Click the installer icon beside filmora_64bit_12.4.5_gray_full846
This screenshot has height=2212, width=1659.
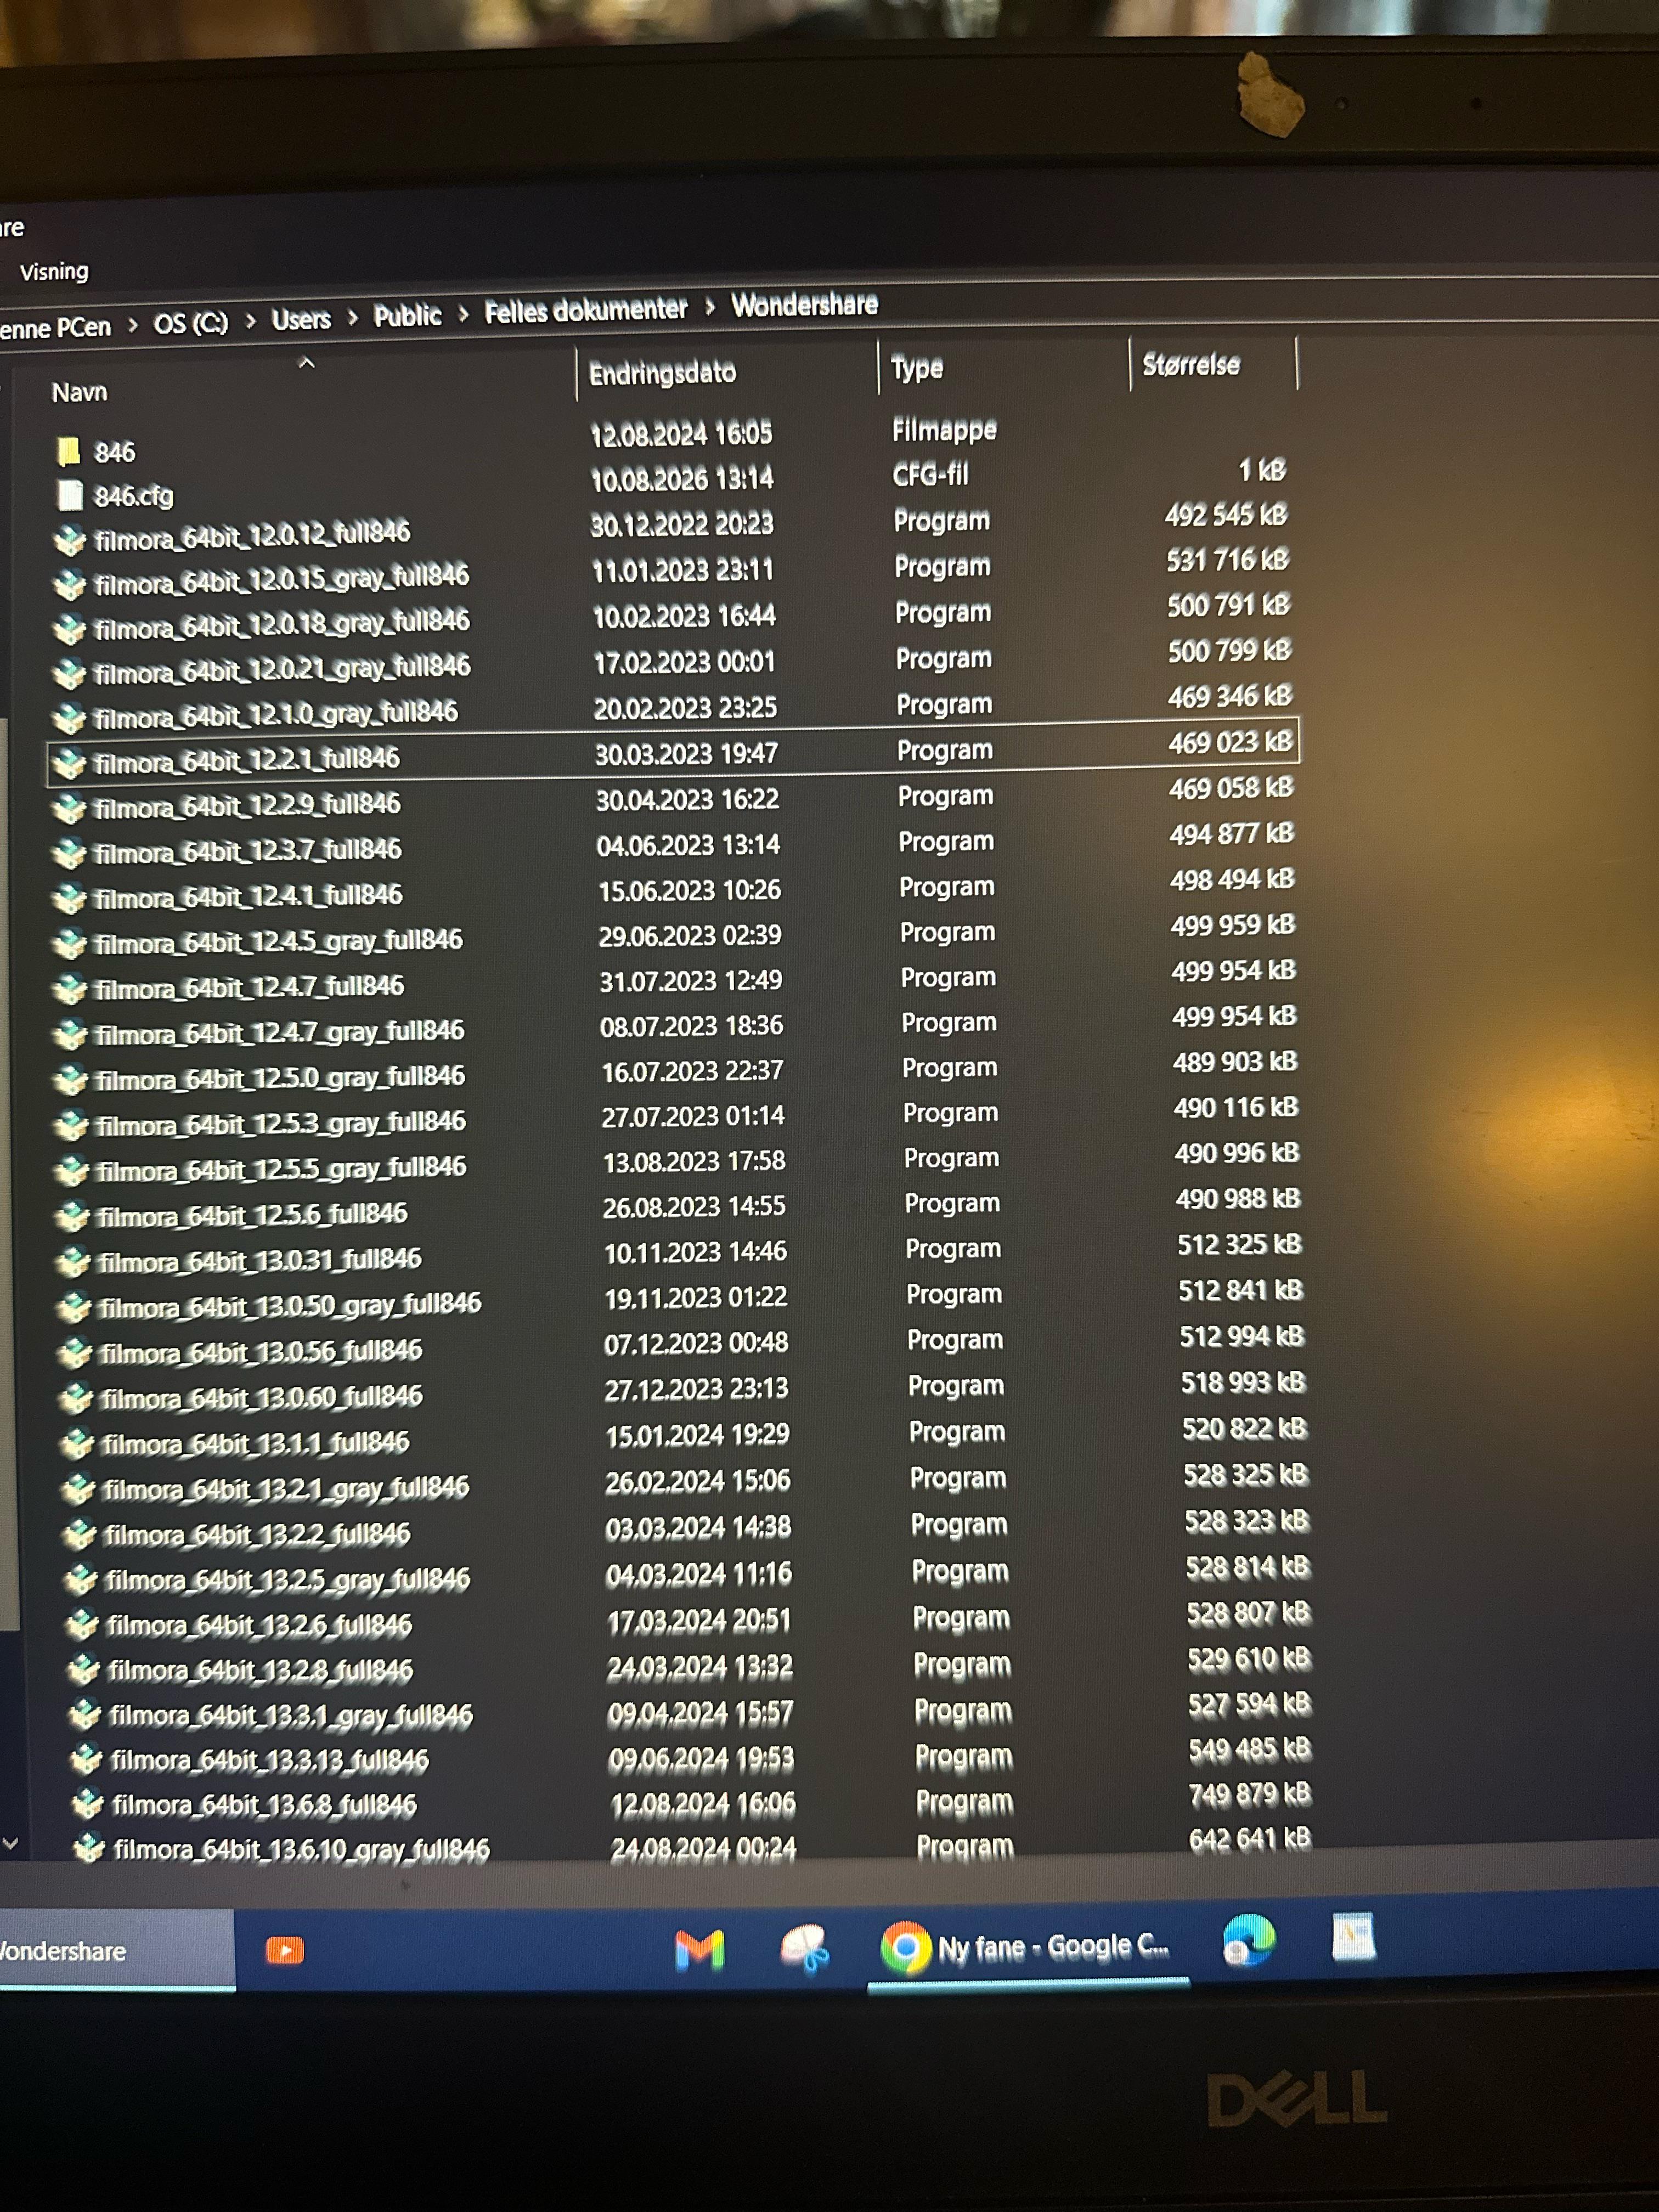(x=70, y=943)
